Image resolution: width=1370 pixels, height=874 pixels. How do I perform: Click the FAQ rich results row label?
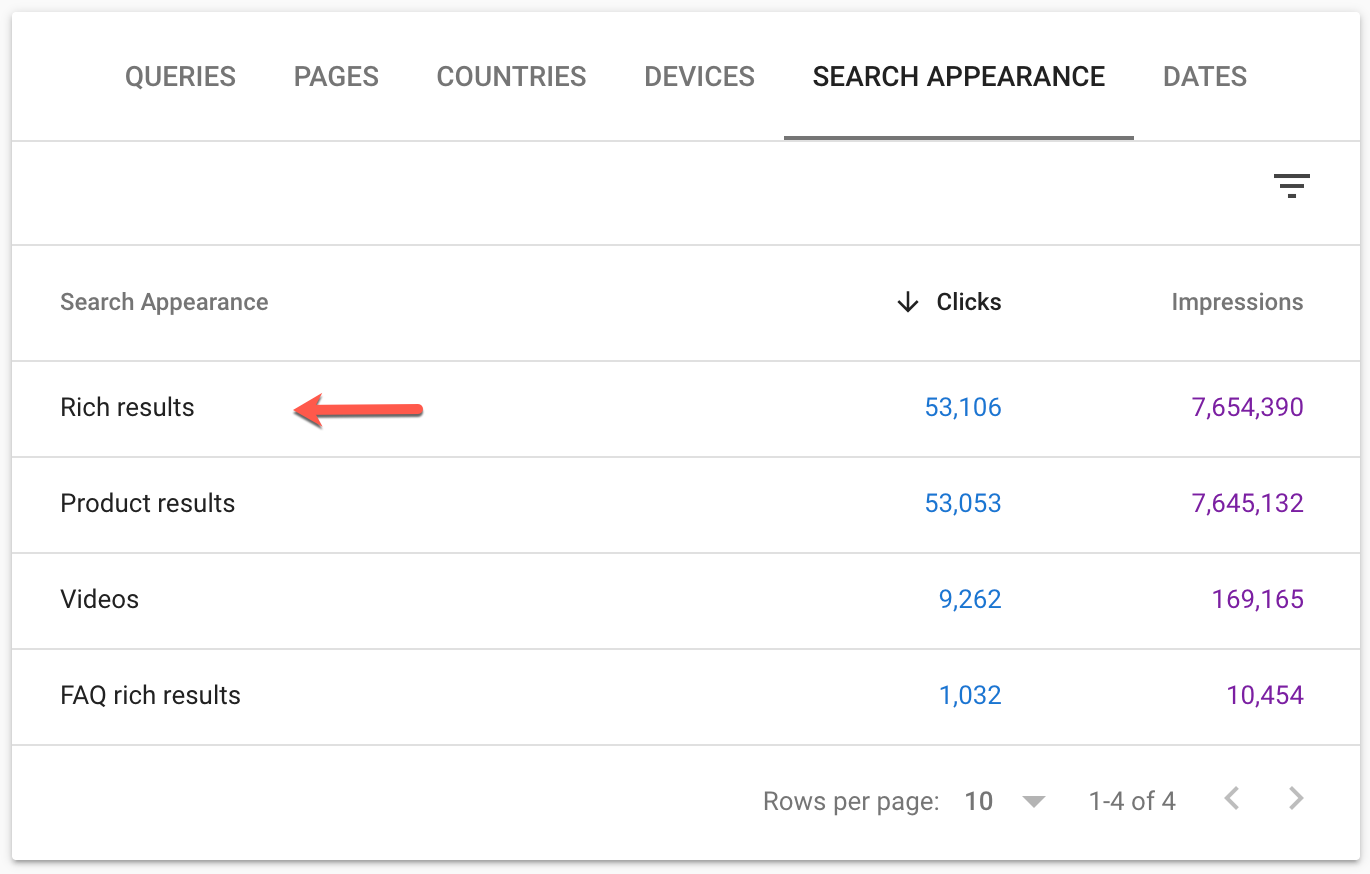click(150, 695)
